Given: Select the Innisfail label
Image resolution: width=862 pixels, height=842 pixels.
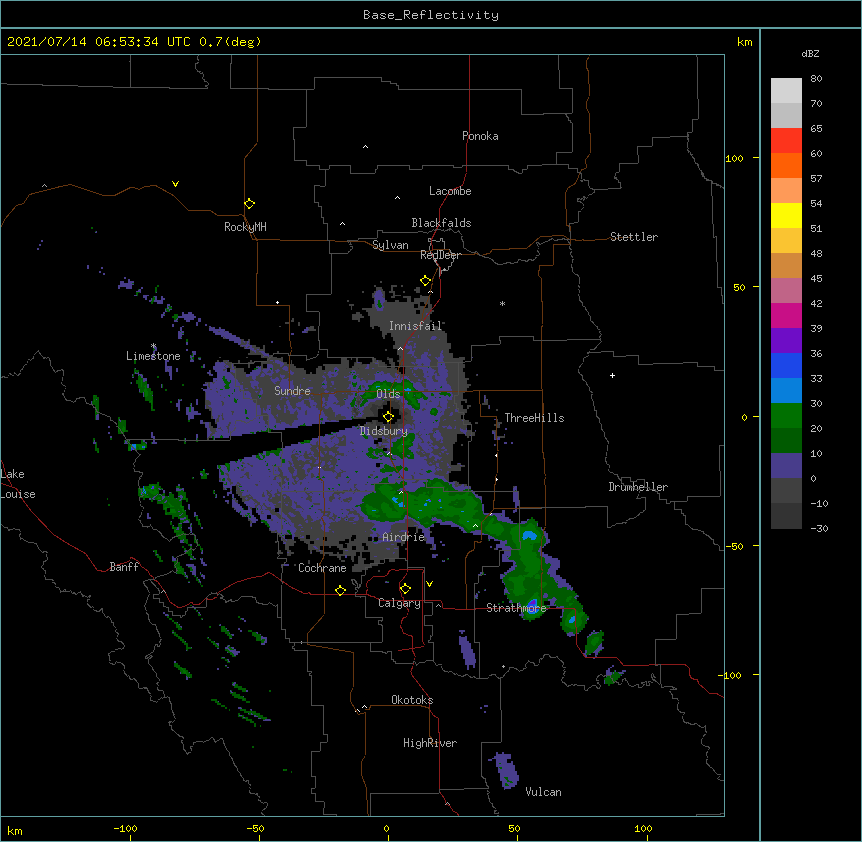Looking at the screenshot, I should (415, 326).
